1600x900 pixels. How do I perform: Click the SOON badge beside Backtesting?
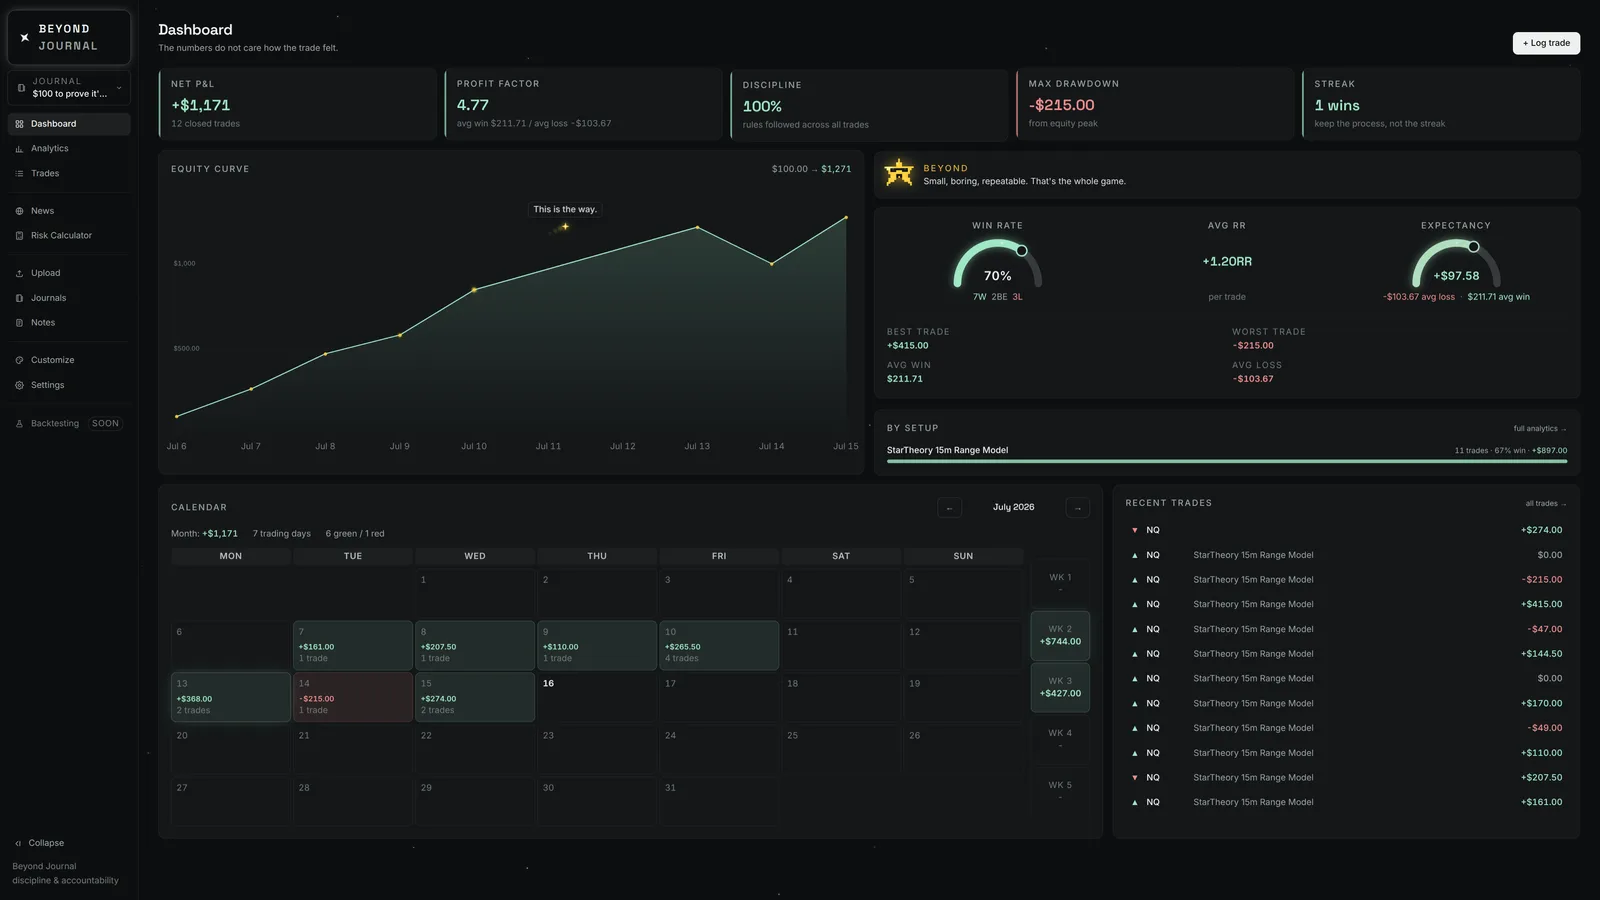pos(105,424)
